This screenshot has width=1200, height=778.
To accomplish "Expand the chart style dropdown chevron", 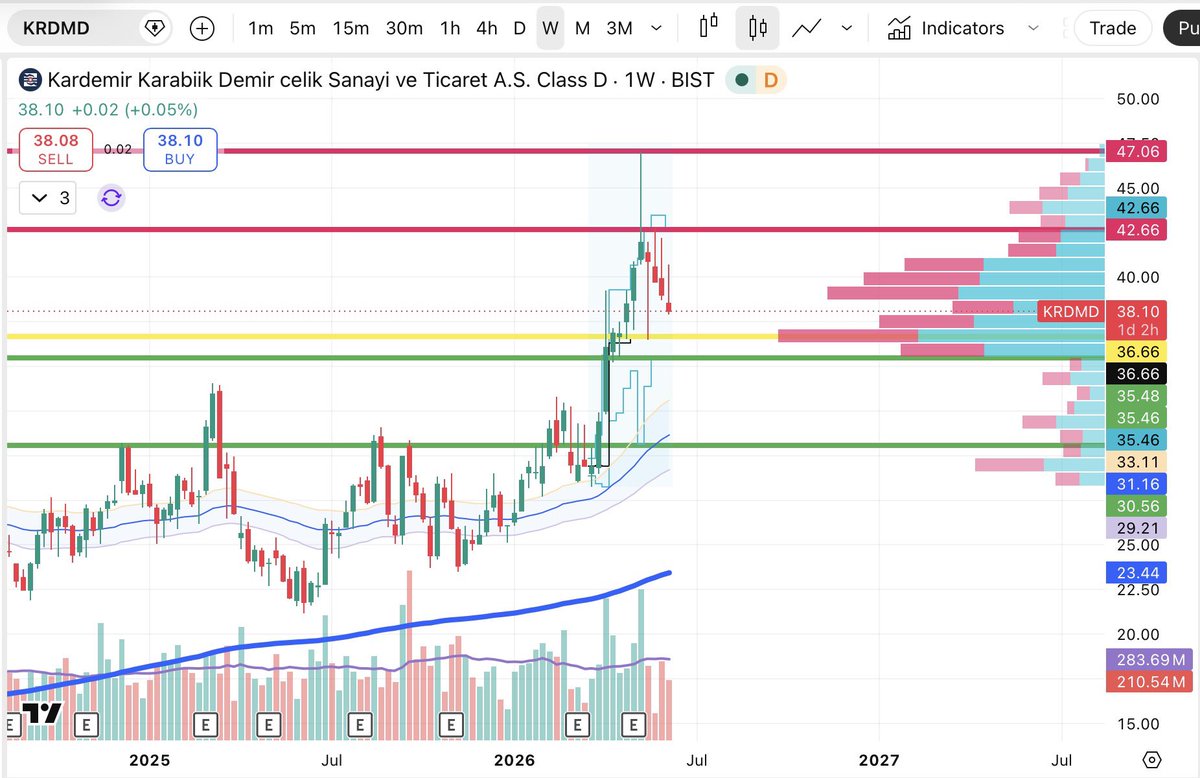I will (x=847, y=28).
